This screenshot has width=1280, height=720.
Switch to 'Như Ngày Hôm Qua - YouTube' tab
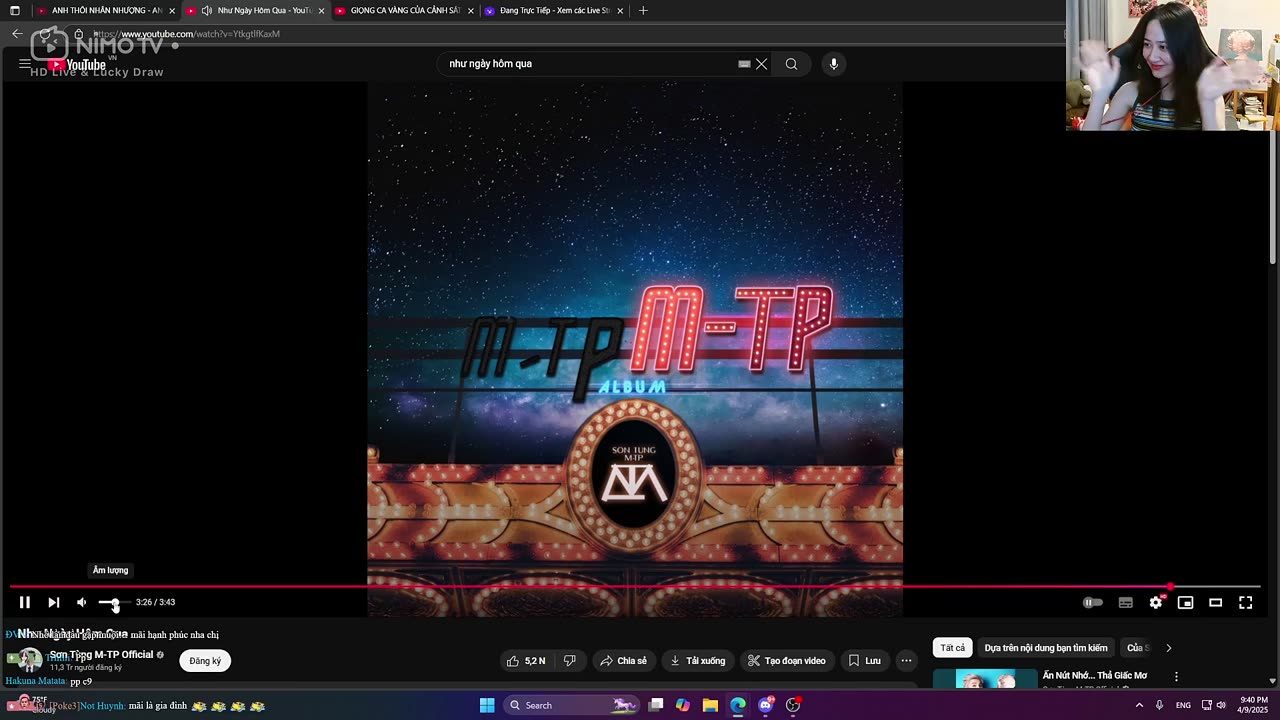pyautogui.click(x=257, y=10)
